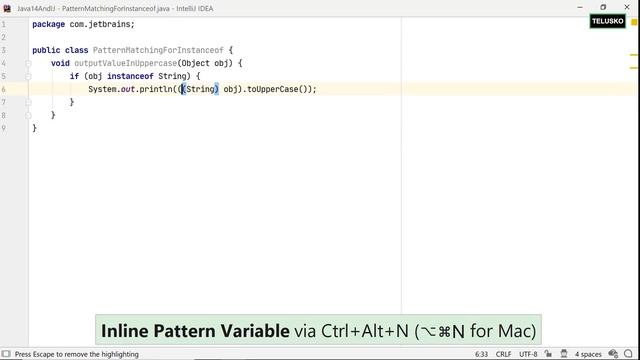Click method name 'outputValueInUppercase'

126,63
